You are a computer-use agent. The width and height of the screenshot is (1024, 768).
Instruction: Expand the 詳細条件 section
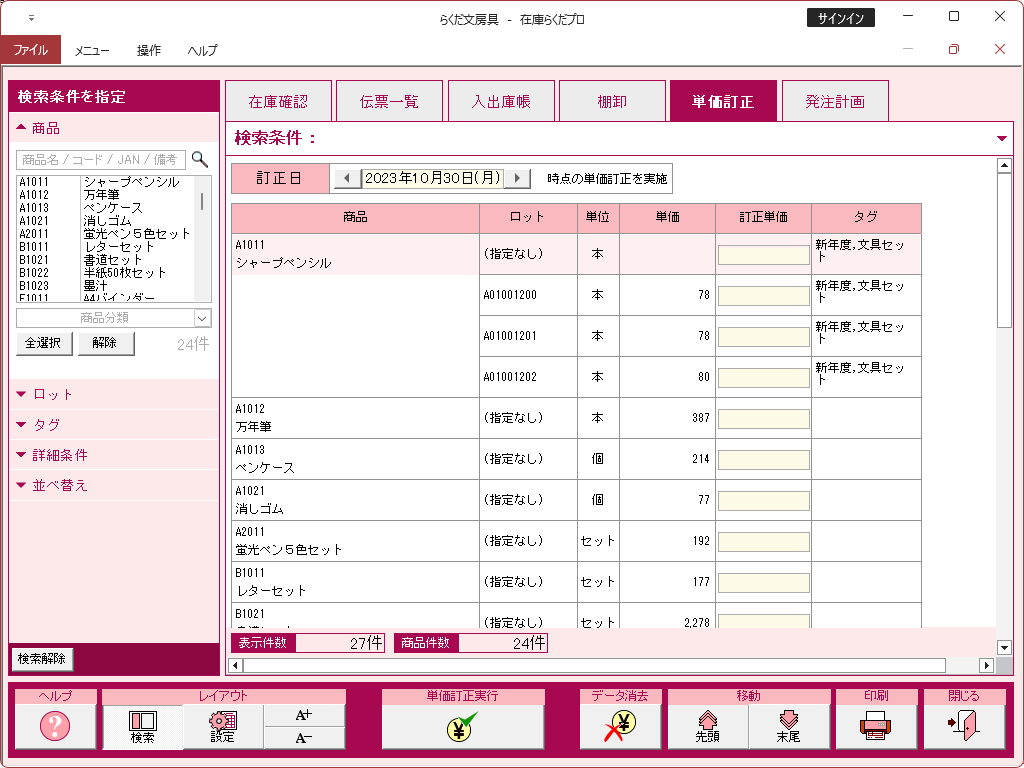coord(21,455)
